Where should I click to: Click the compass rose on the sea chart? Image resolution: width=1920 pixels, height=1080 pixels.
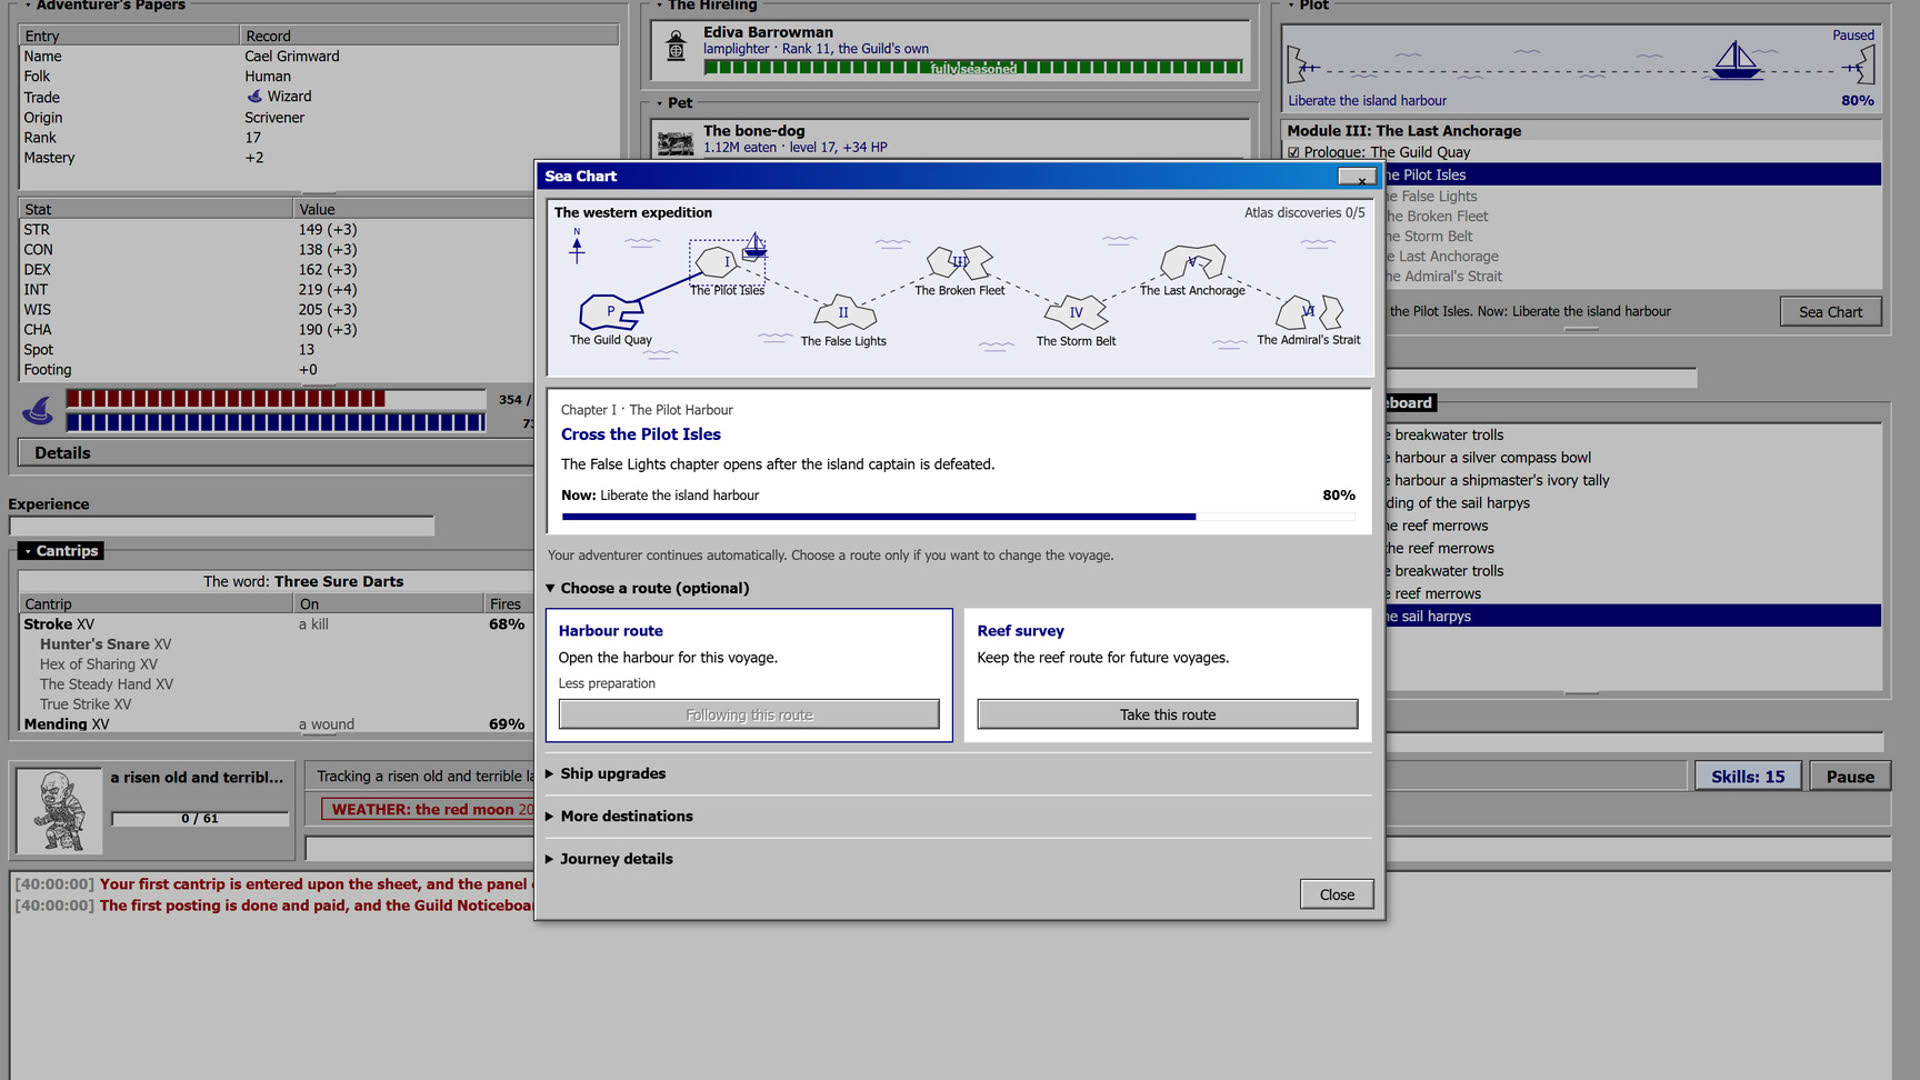click(x=577, y=246)
